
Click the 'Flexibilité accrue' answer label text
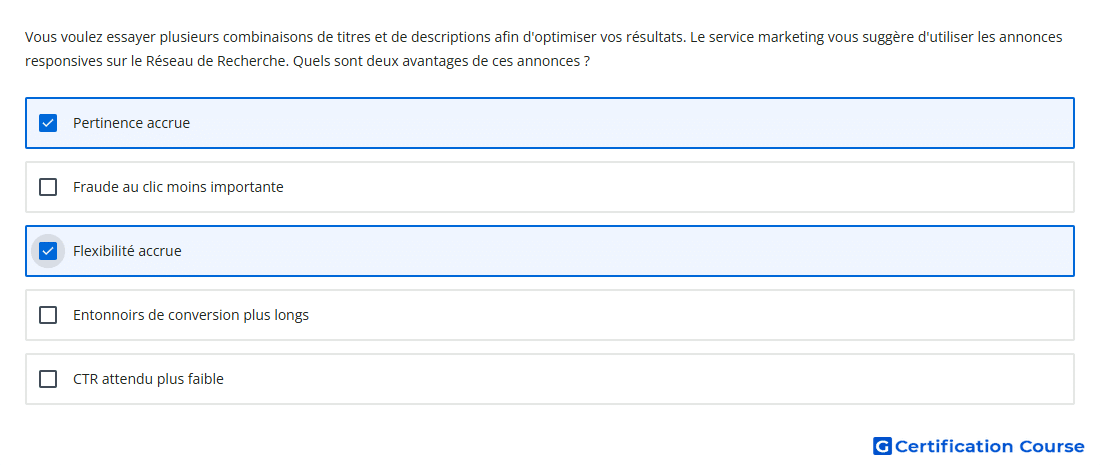tap(127, 251)
